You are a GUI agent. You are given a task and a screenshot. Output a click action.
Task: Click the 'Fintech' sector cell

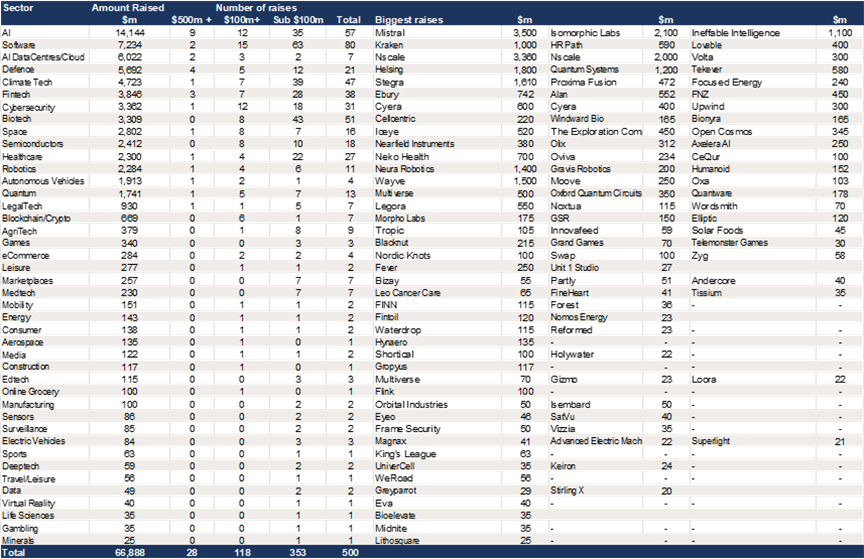click(x=16, y=94)
